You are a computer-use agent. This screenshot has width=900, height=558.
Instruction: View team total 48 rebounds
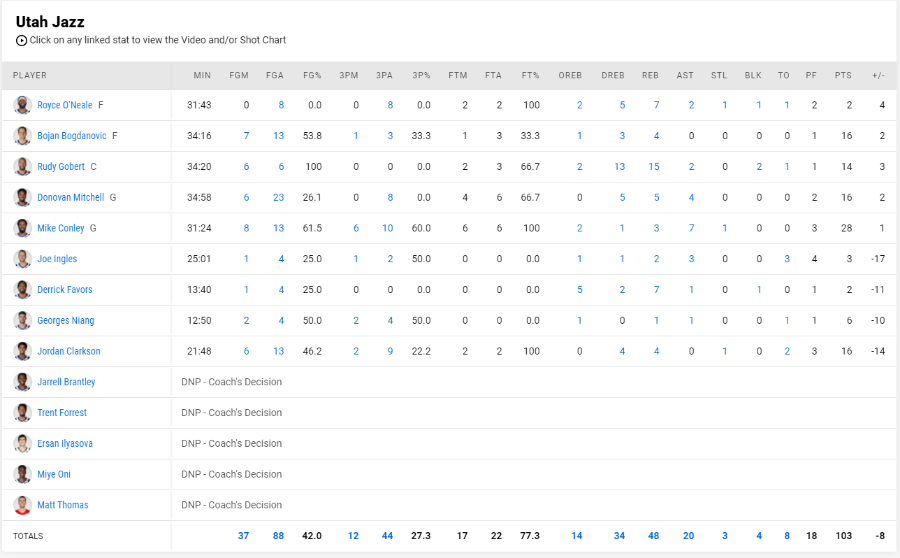click(653, 536)
